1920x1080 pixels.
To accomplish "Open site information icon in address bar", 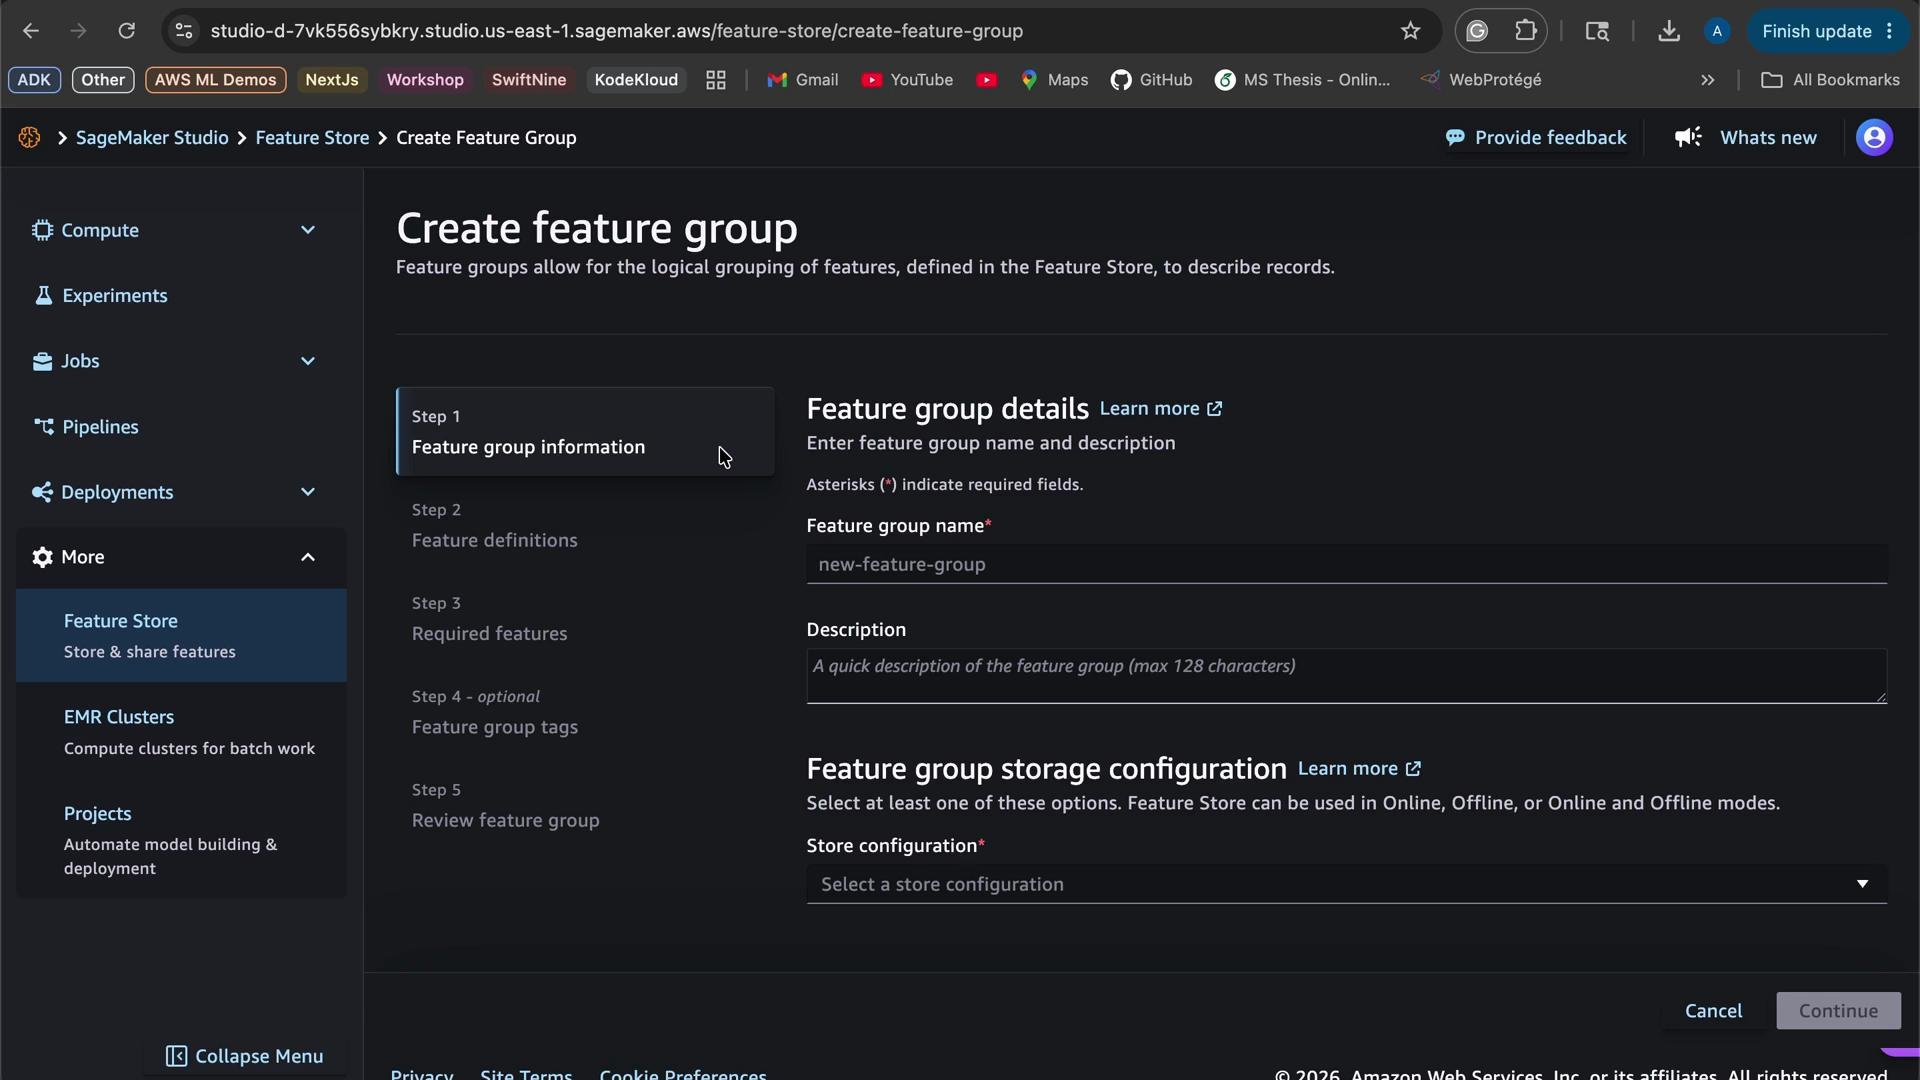I will coord(183,31).
